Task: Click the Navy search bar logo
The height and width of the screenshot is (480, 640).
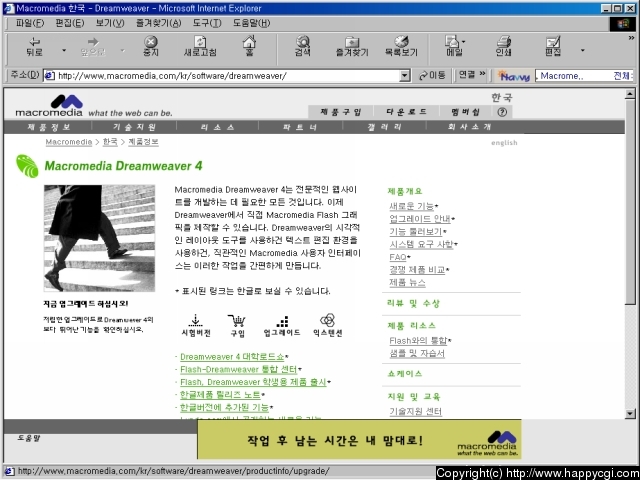Action: coord(514,76)
